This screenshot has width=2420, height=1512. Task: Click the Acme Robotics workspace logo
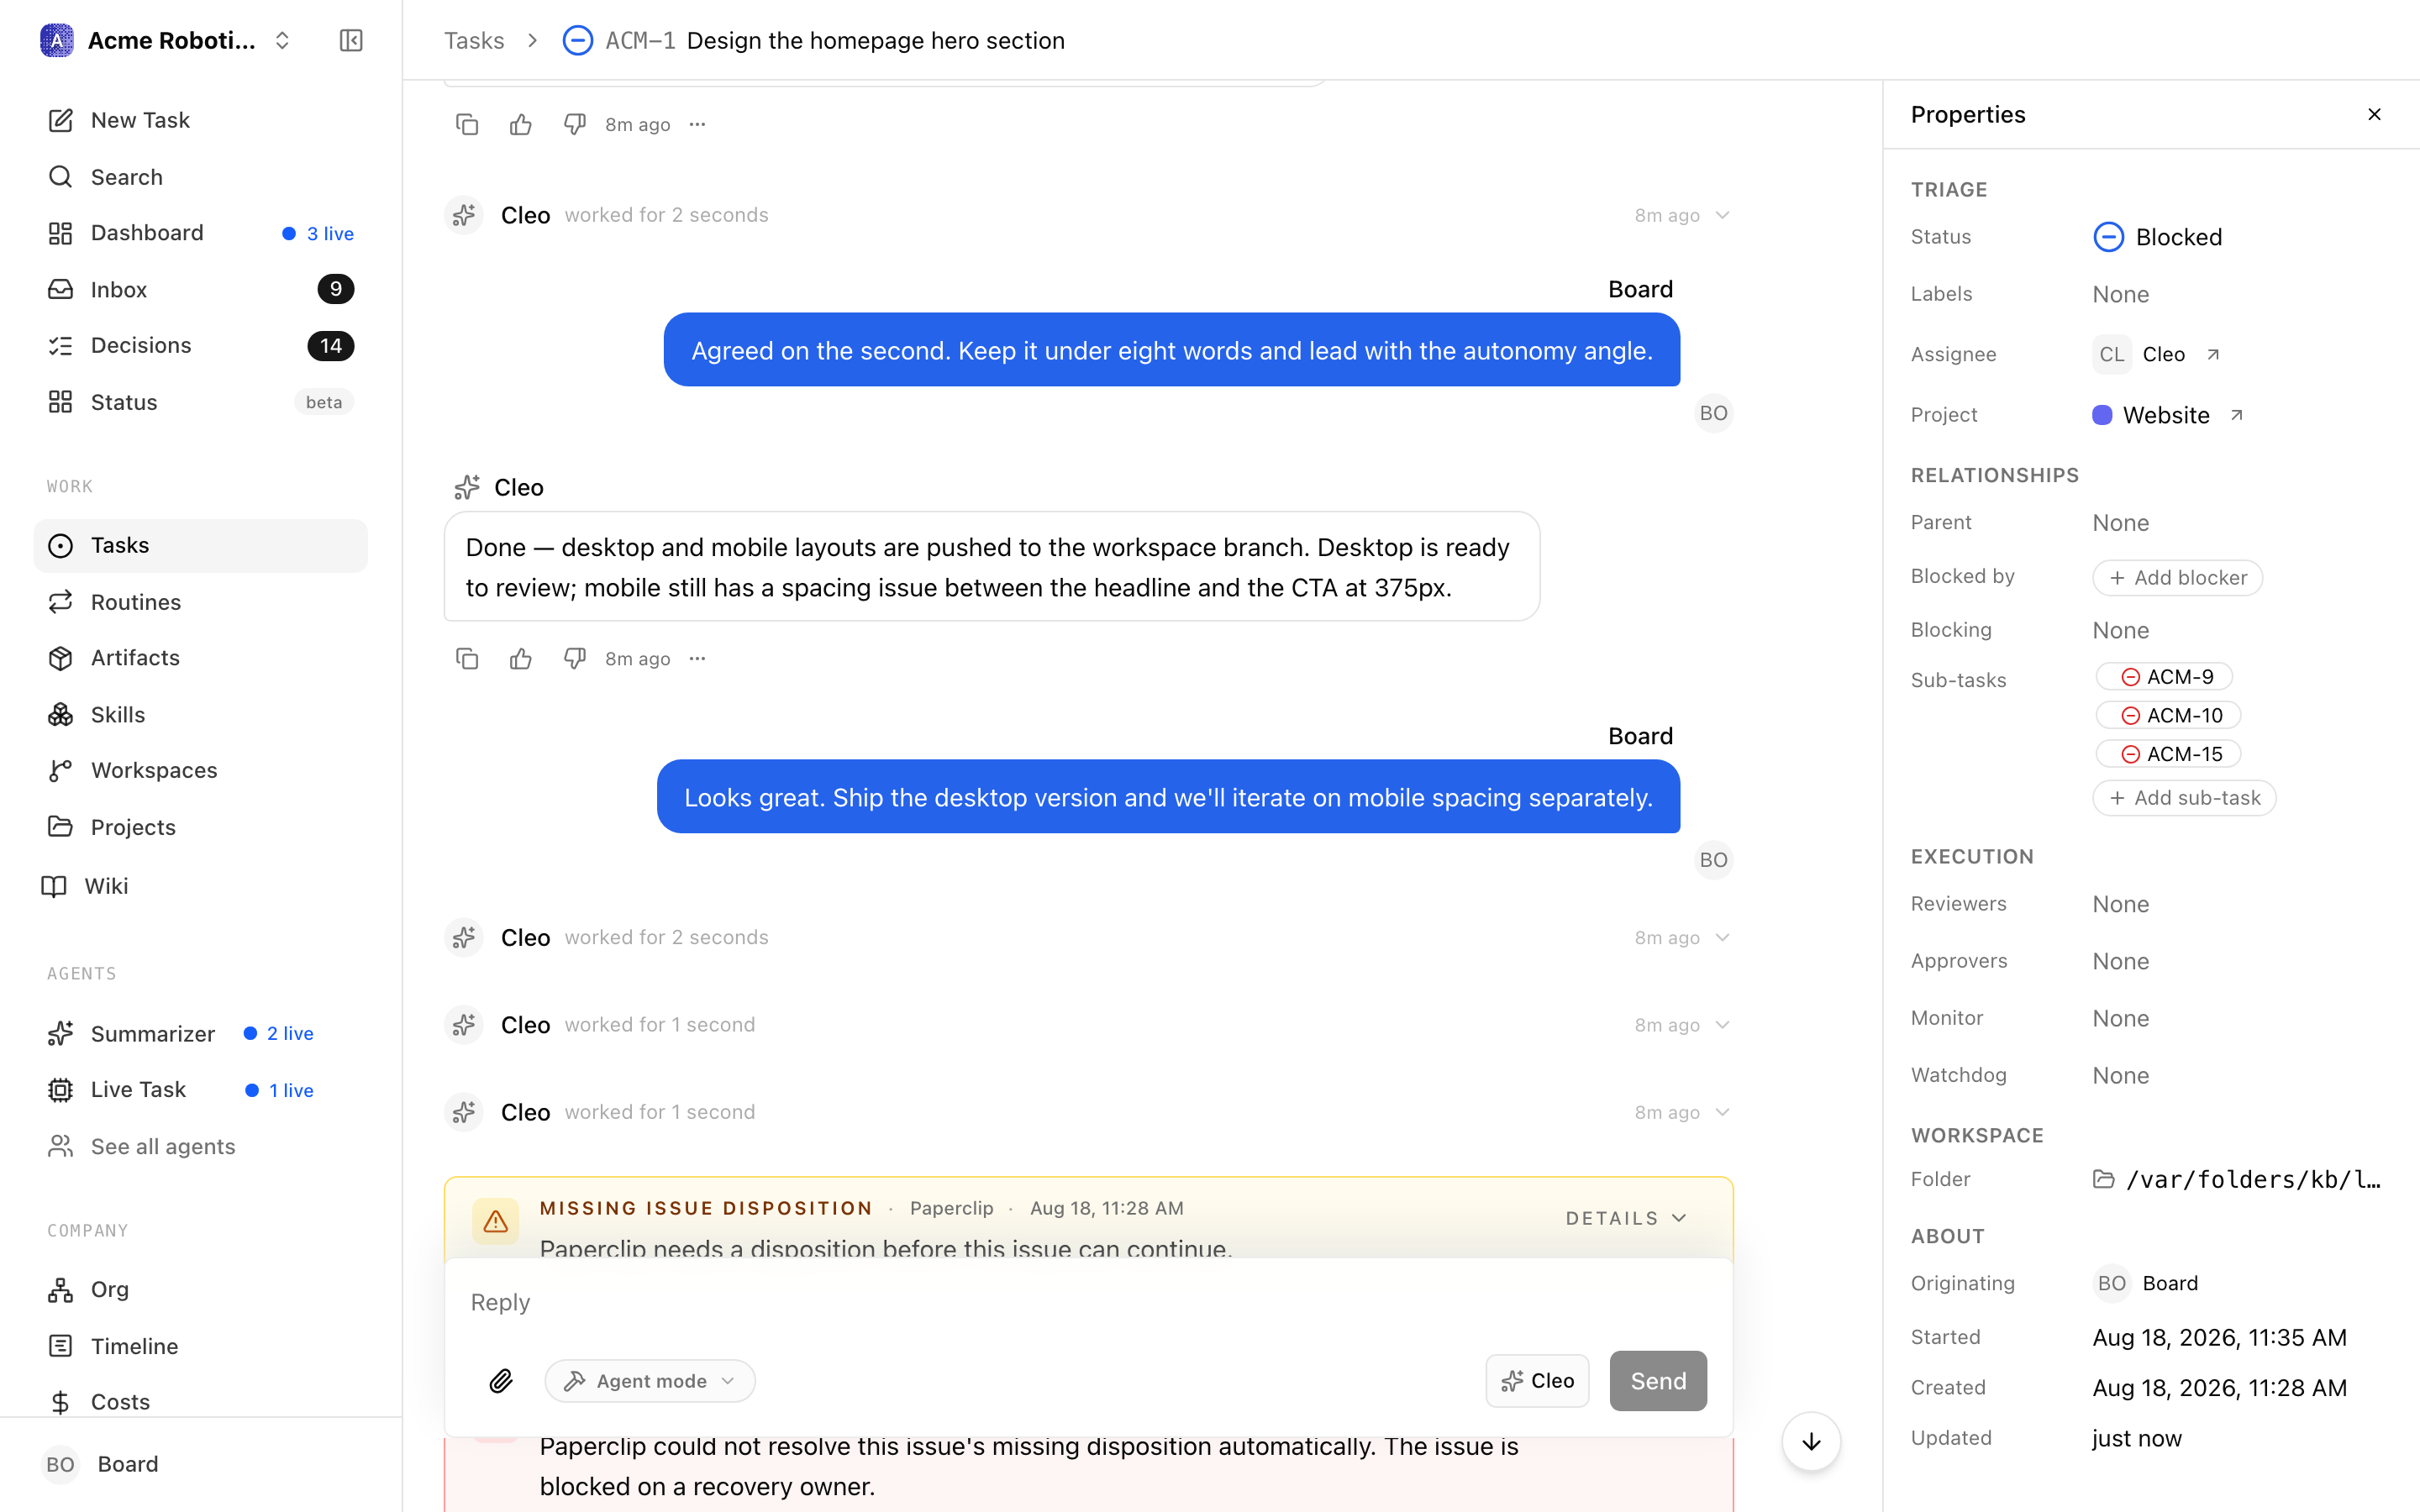click(57, 40)
